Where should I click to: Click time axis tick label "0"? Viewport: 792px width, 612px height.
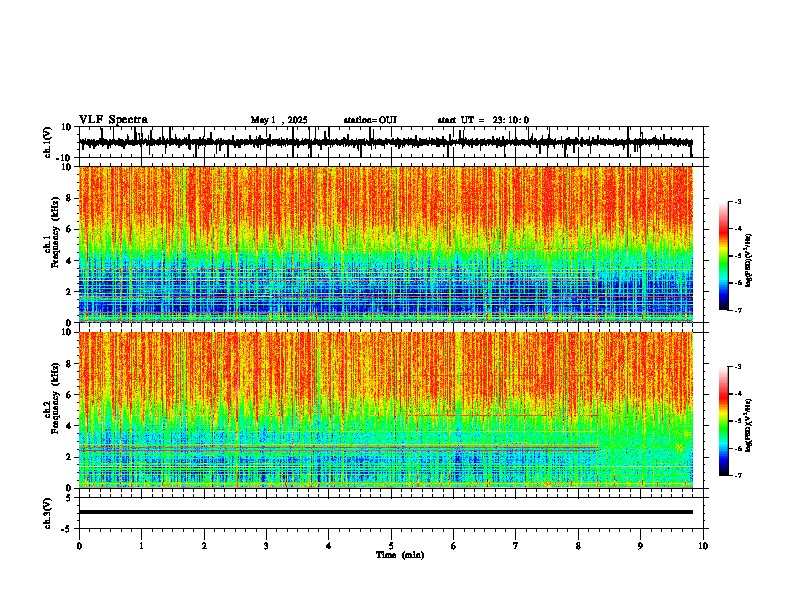point(79,546)
